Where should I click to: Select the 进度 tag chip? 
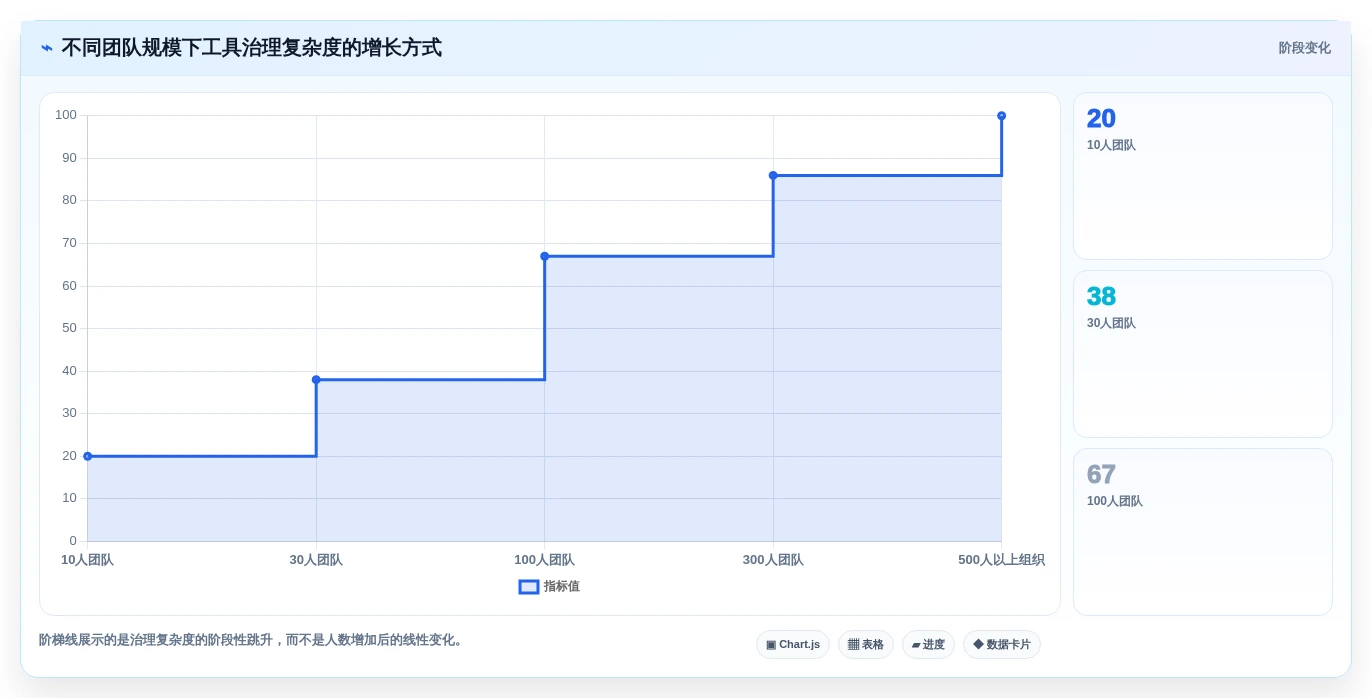[x=928, y=645]
